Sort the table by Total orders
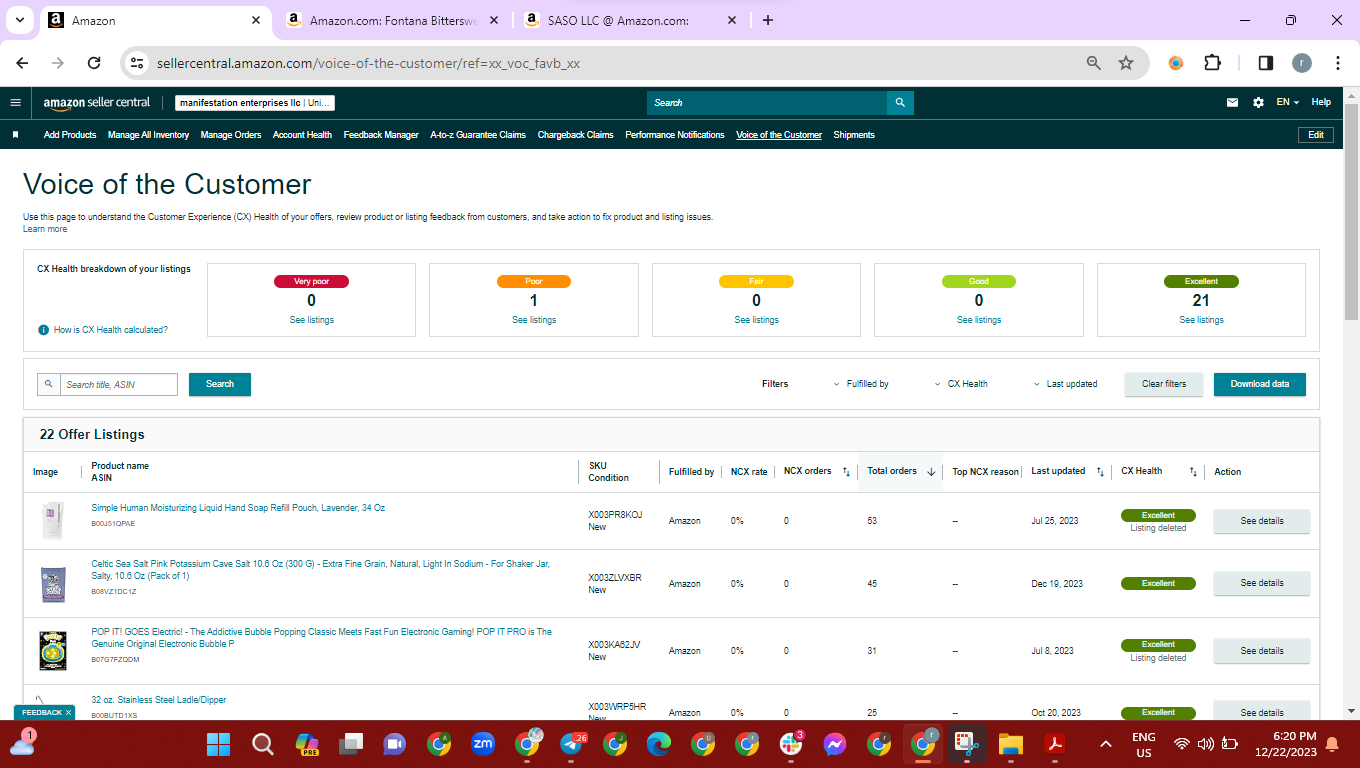 [x=931, y=472]
